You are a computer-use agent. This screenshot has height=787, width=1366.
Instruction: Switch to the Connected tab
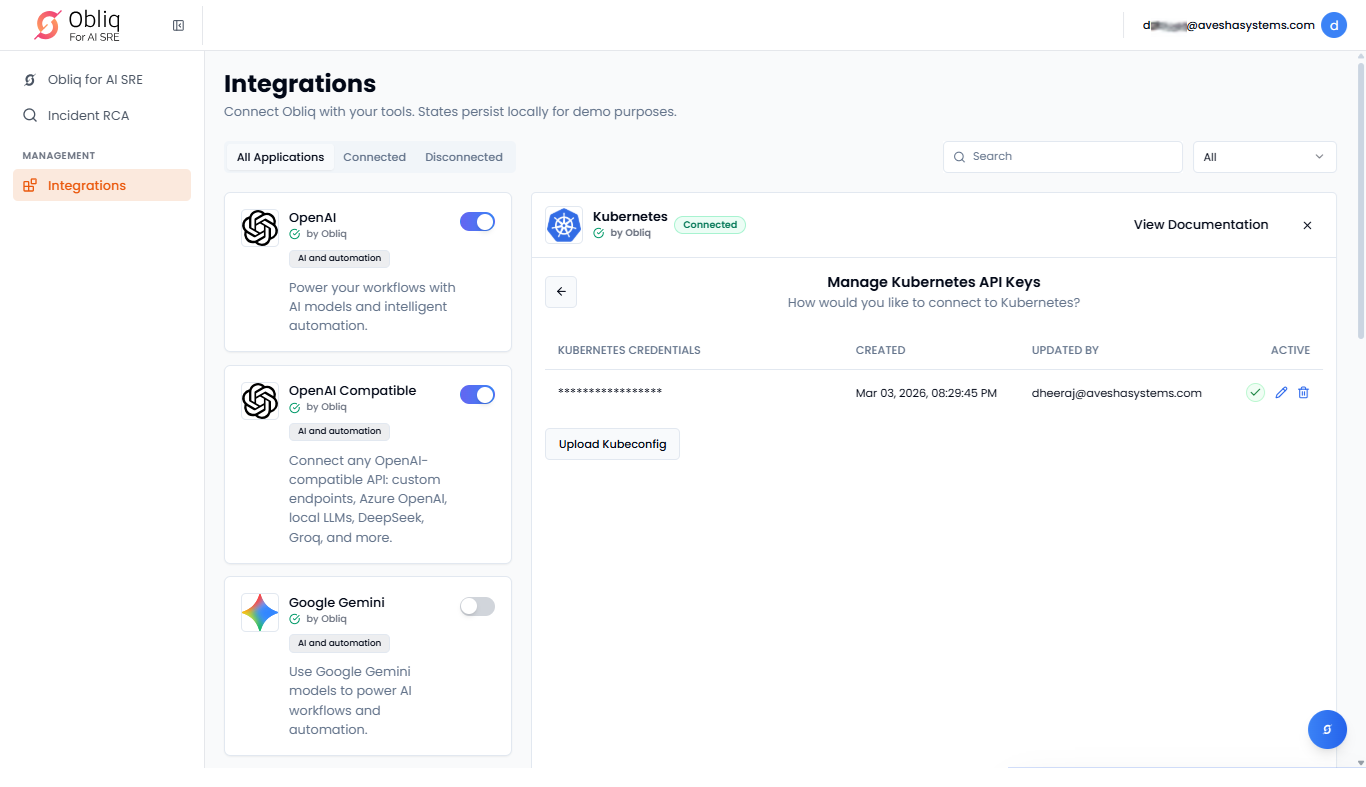(374, 157)
